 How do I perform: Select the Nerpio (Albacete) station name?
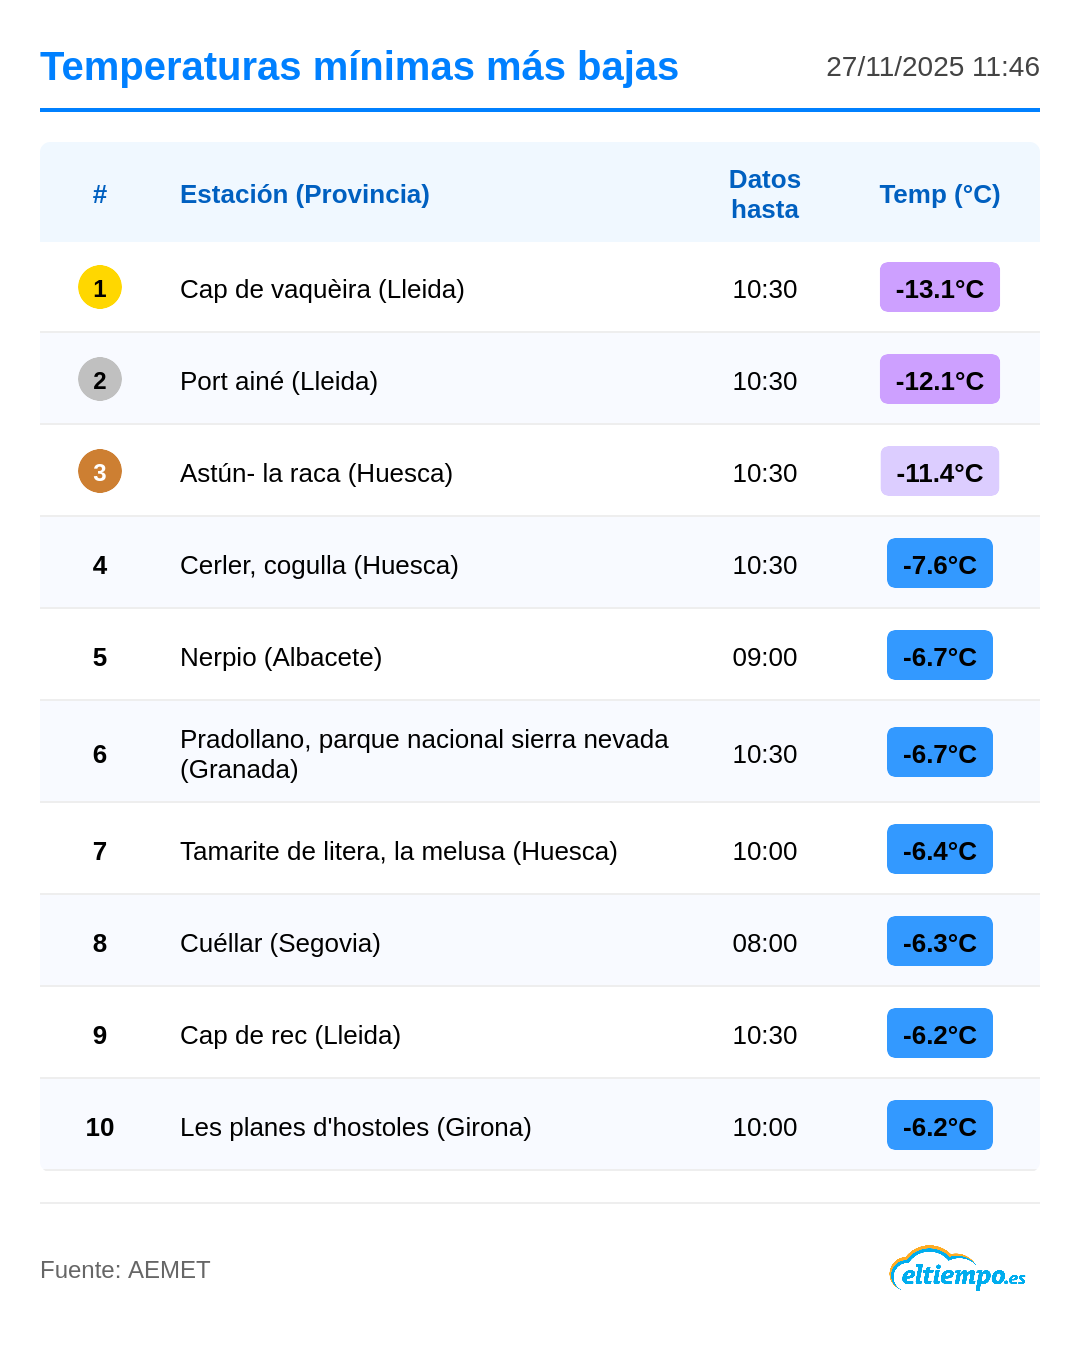coord(281,657)
